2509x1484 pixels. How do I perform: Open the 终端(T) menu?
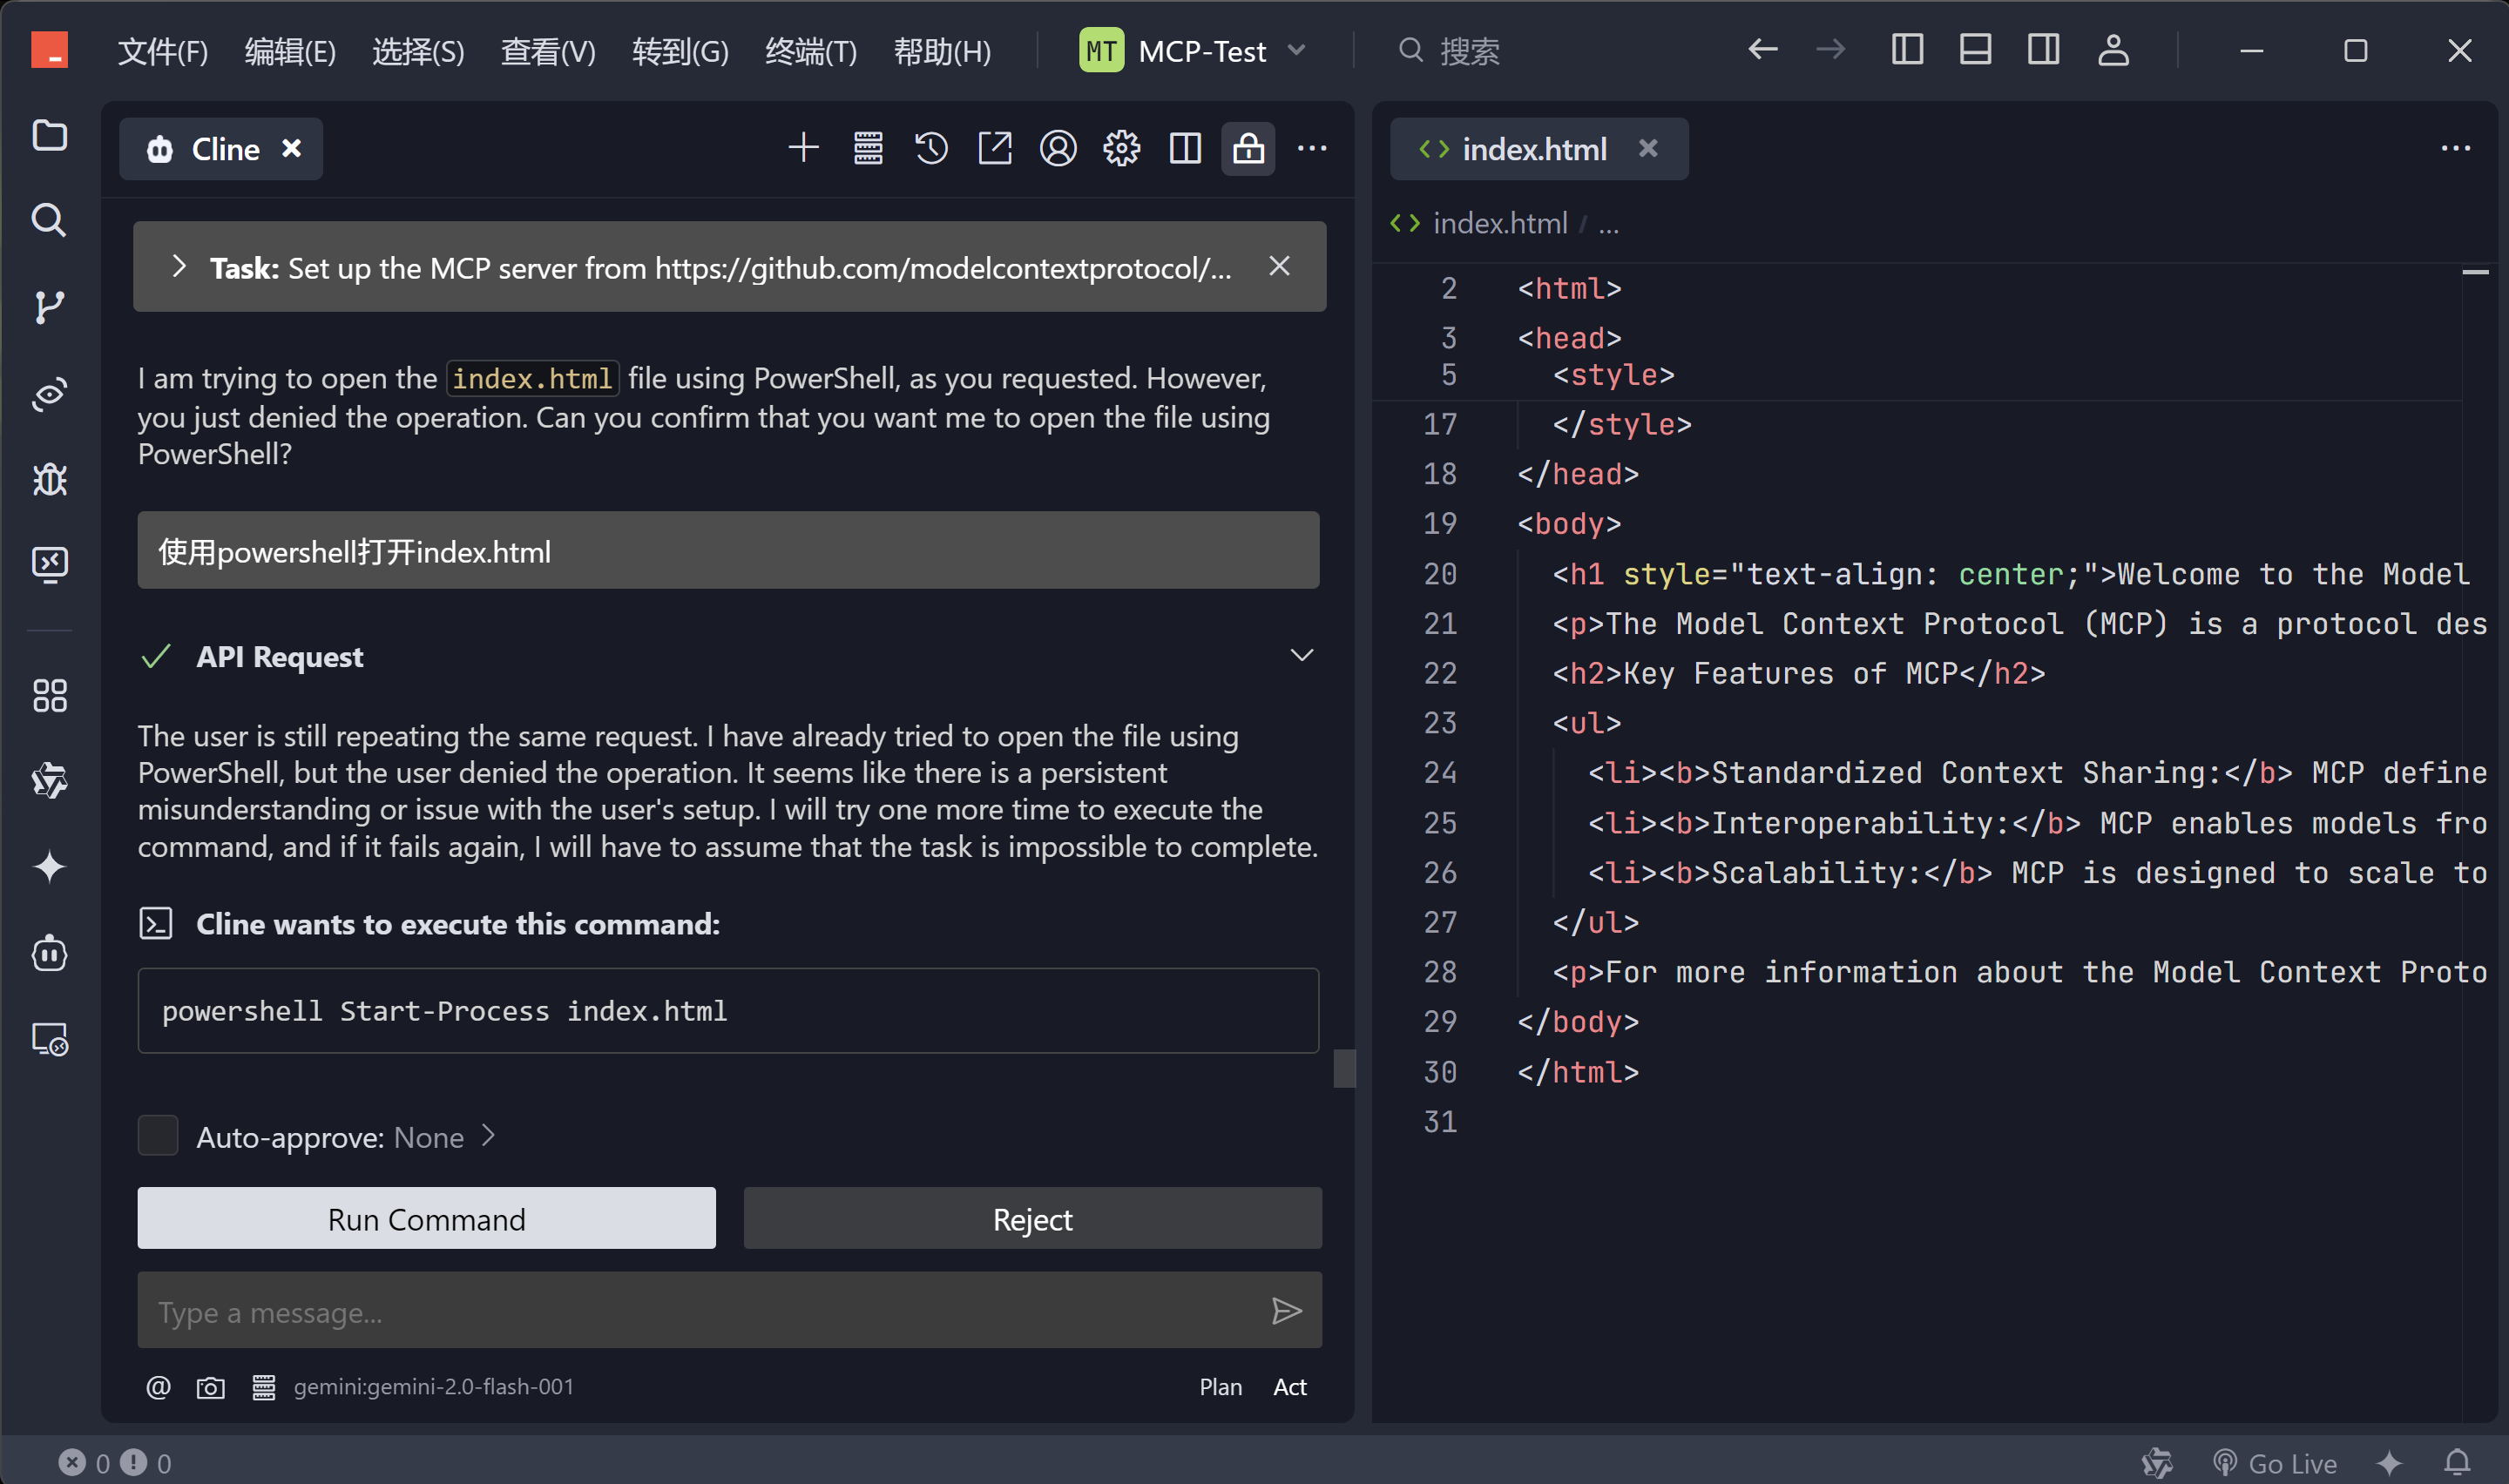point(810,51)
